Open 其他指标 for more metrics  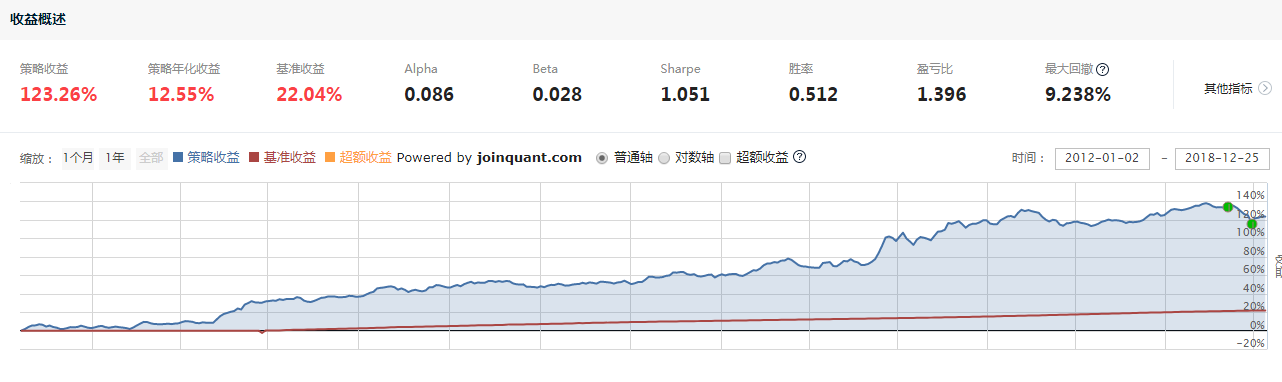(1228, 88)
